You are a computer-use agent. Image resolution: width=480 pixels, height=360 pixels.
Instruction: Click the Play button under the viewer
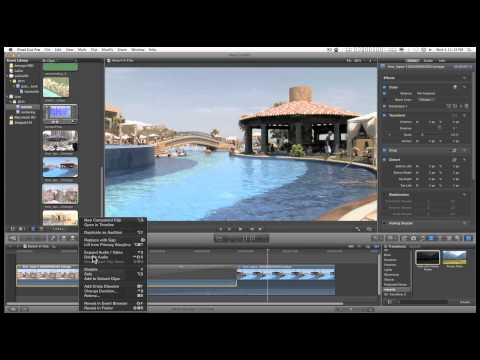(240, 229)
